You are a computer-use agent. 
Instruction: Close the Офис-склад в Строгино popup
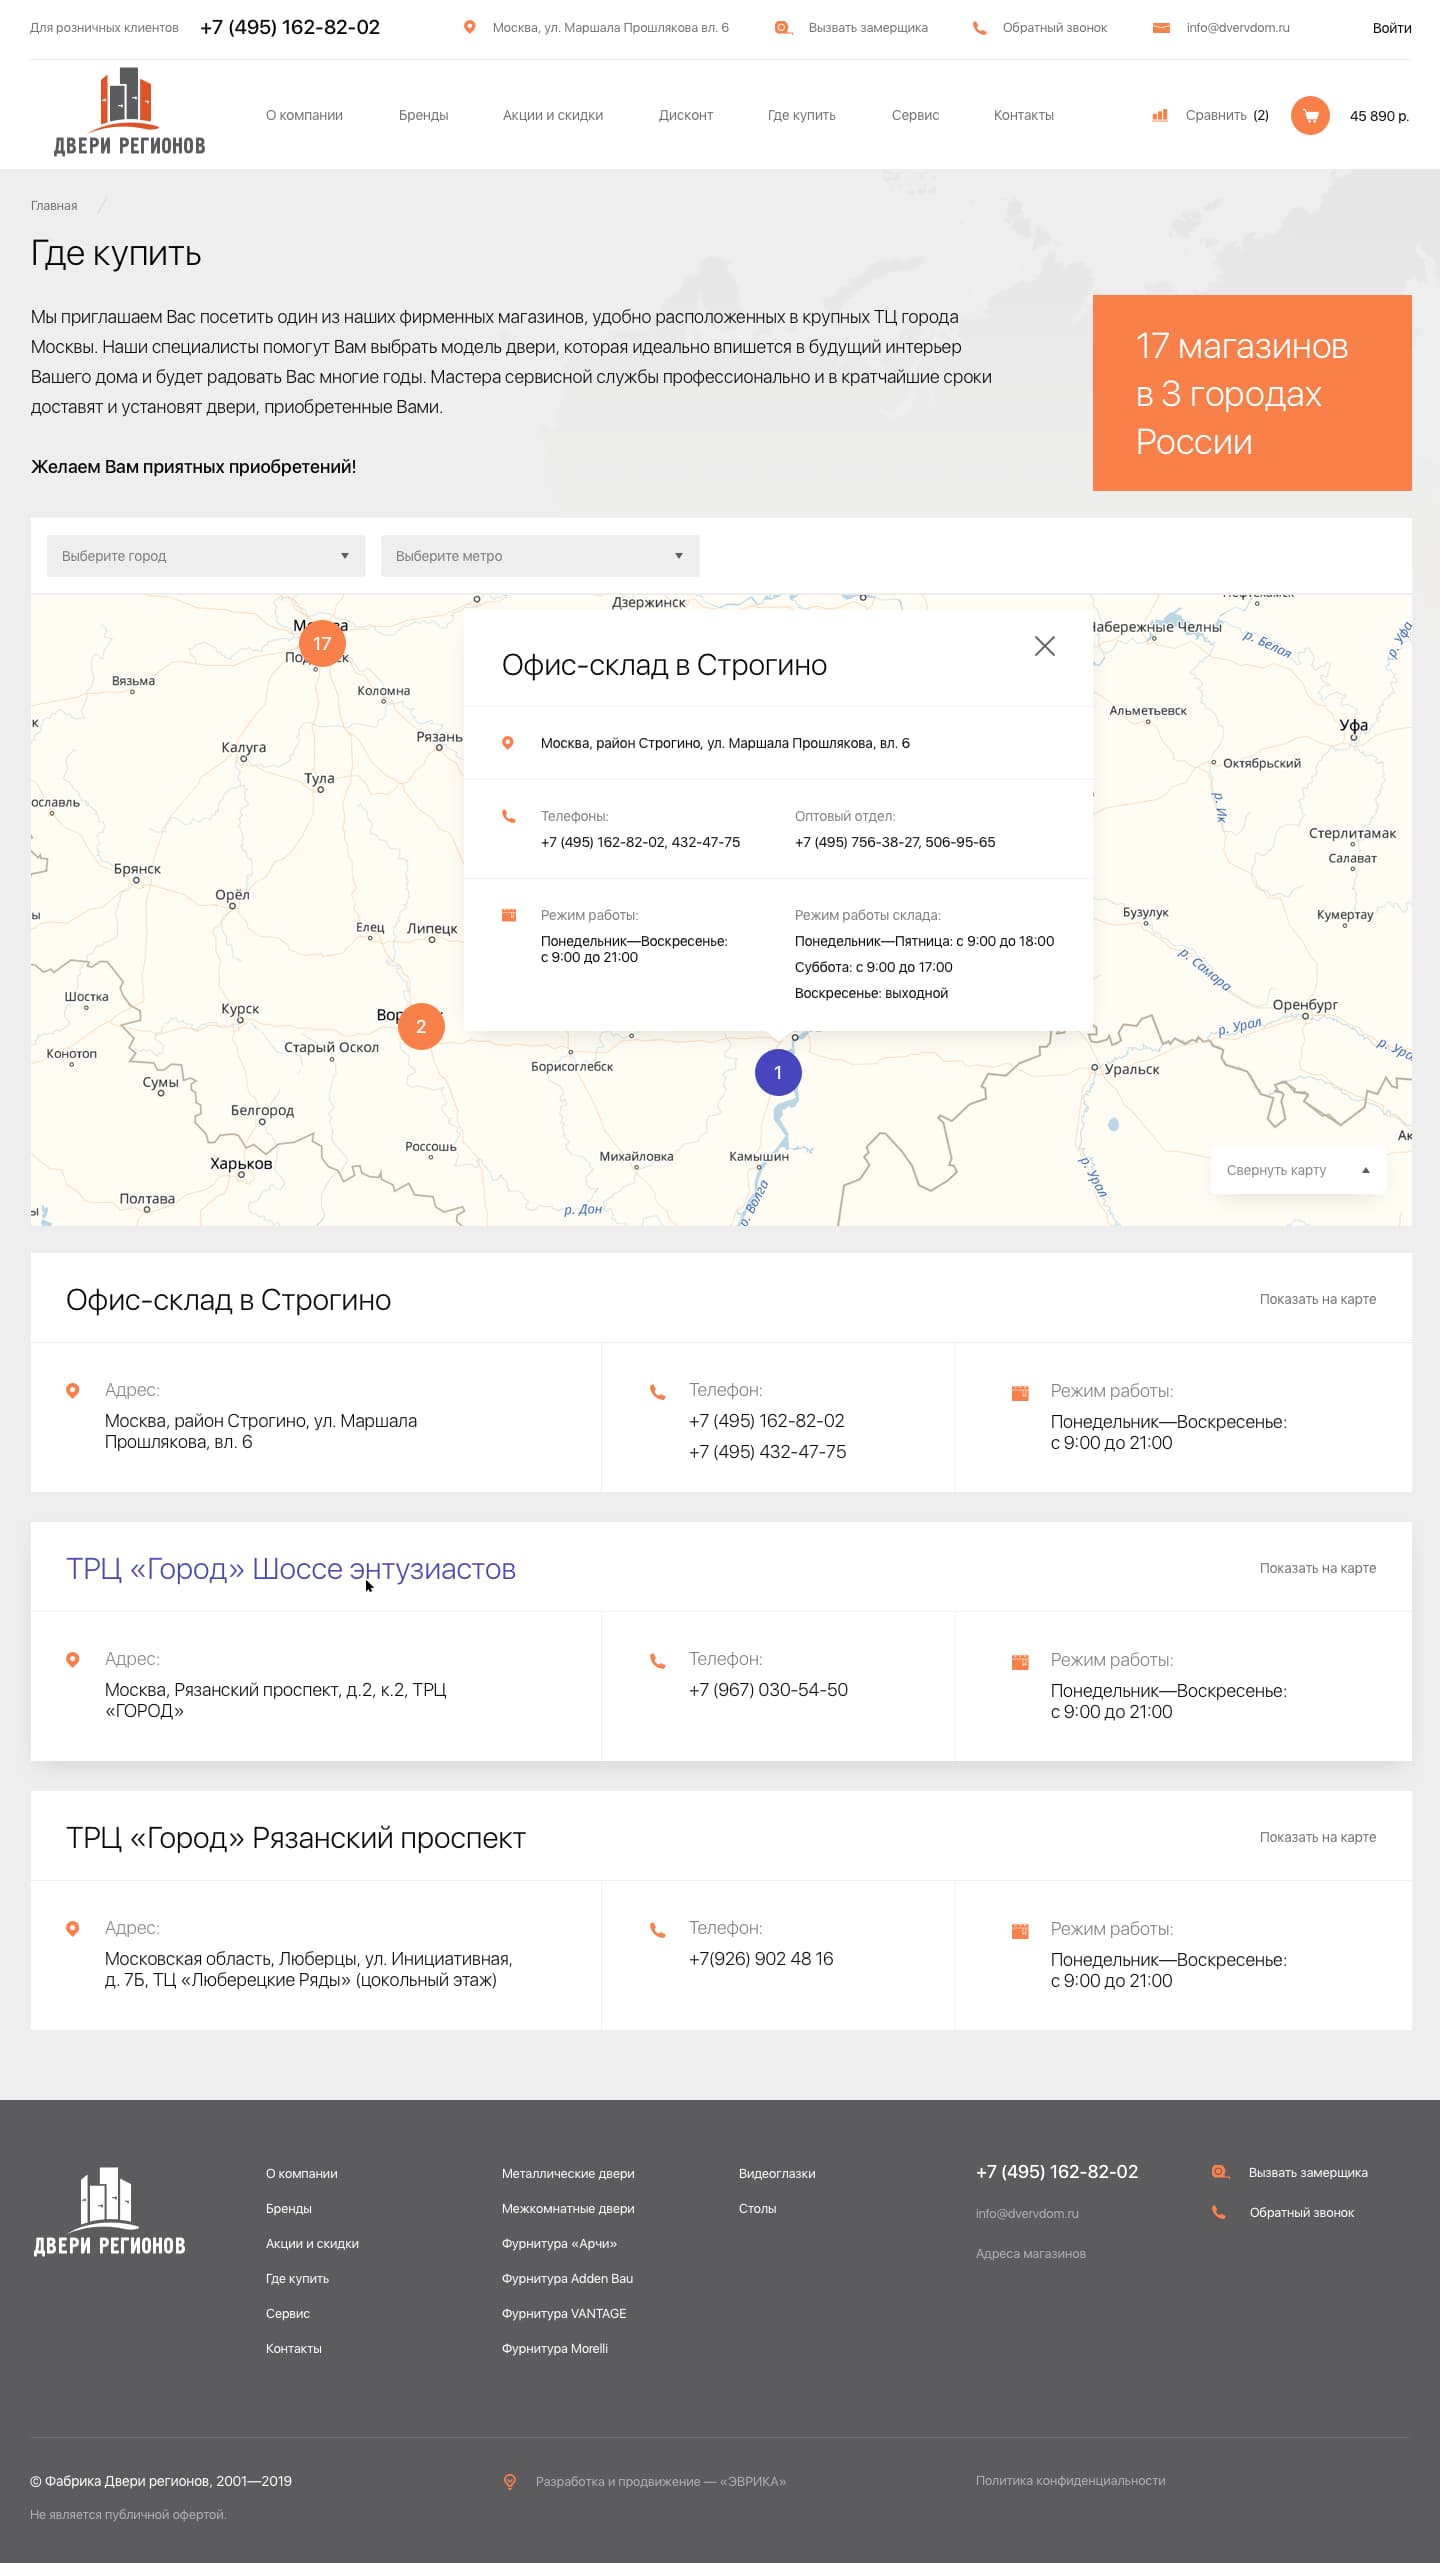[x=1044, y=647]
